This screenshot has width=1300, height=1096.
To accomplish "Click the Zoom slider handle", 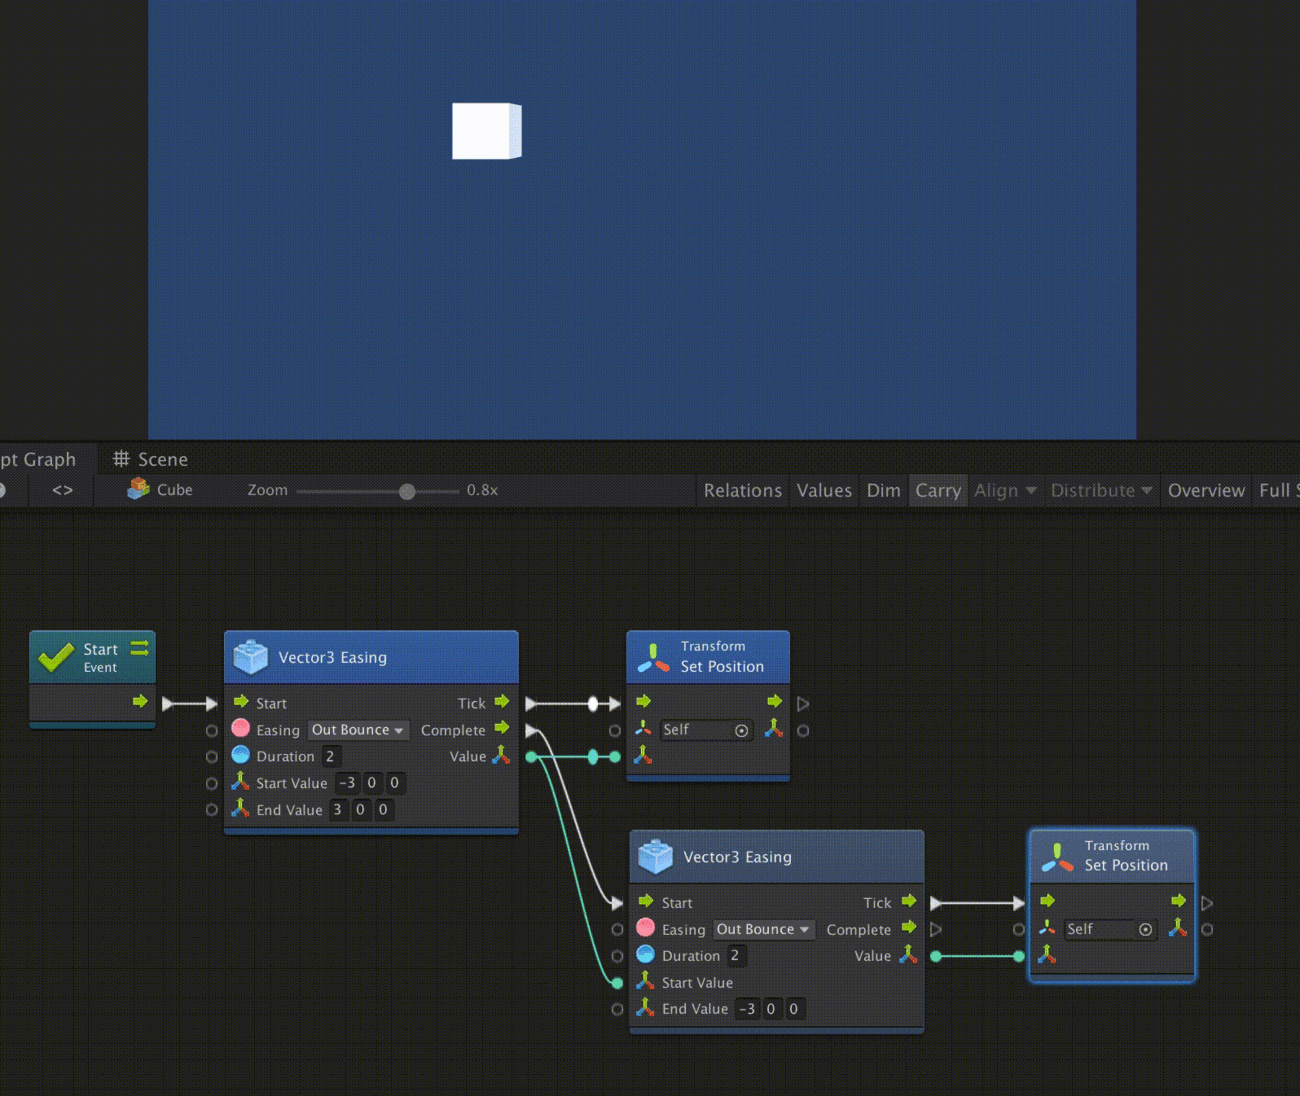I will (406, 491).
